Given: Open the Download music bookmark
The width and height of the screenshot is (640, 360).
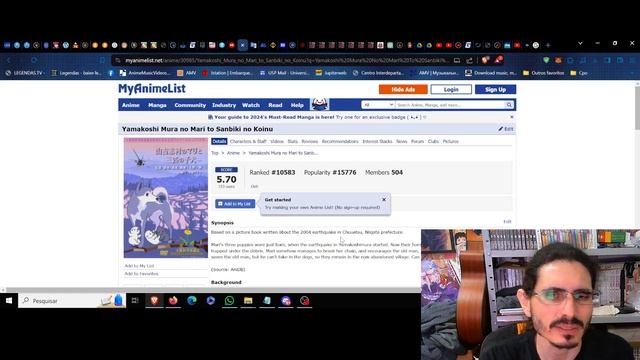Looking at the screenshot, I should tap(491, 73).
